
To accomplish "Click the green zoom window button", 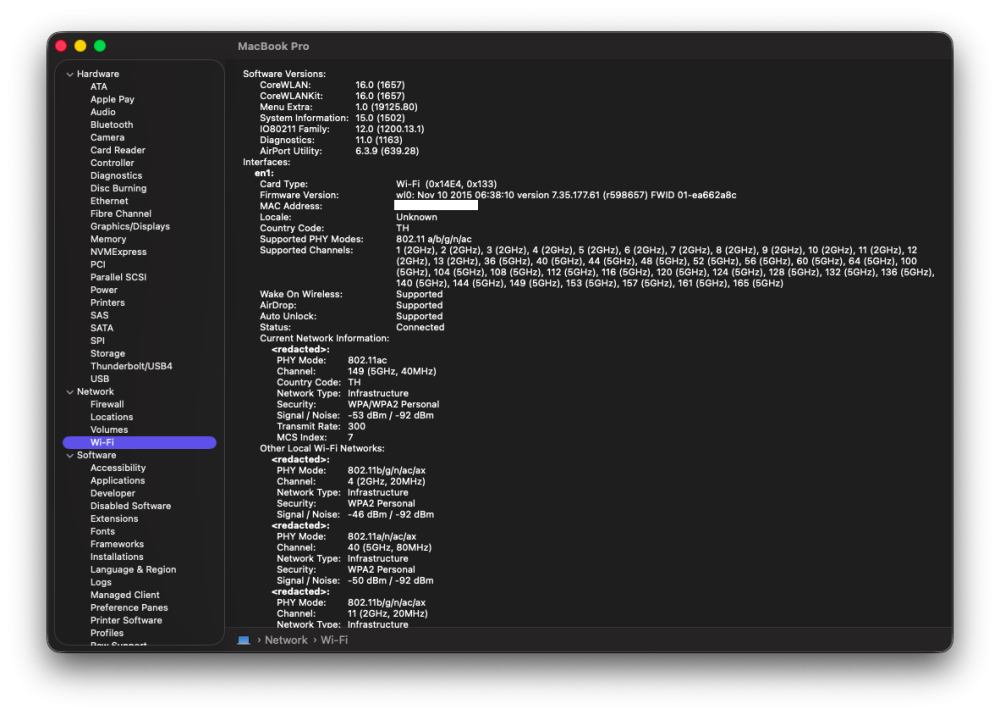I will pyautogui.click(x=100, y=46).
